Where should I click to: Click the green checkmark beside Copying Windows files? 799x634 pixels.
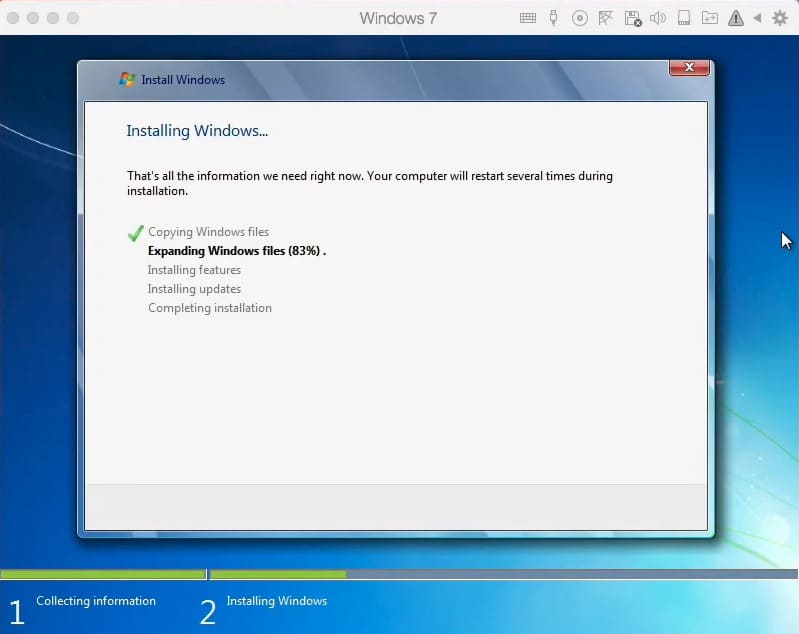click(x=136, y=233)
